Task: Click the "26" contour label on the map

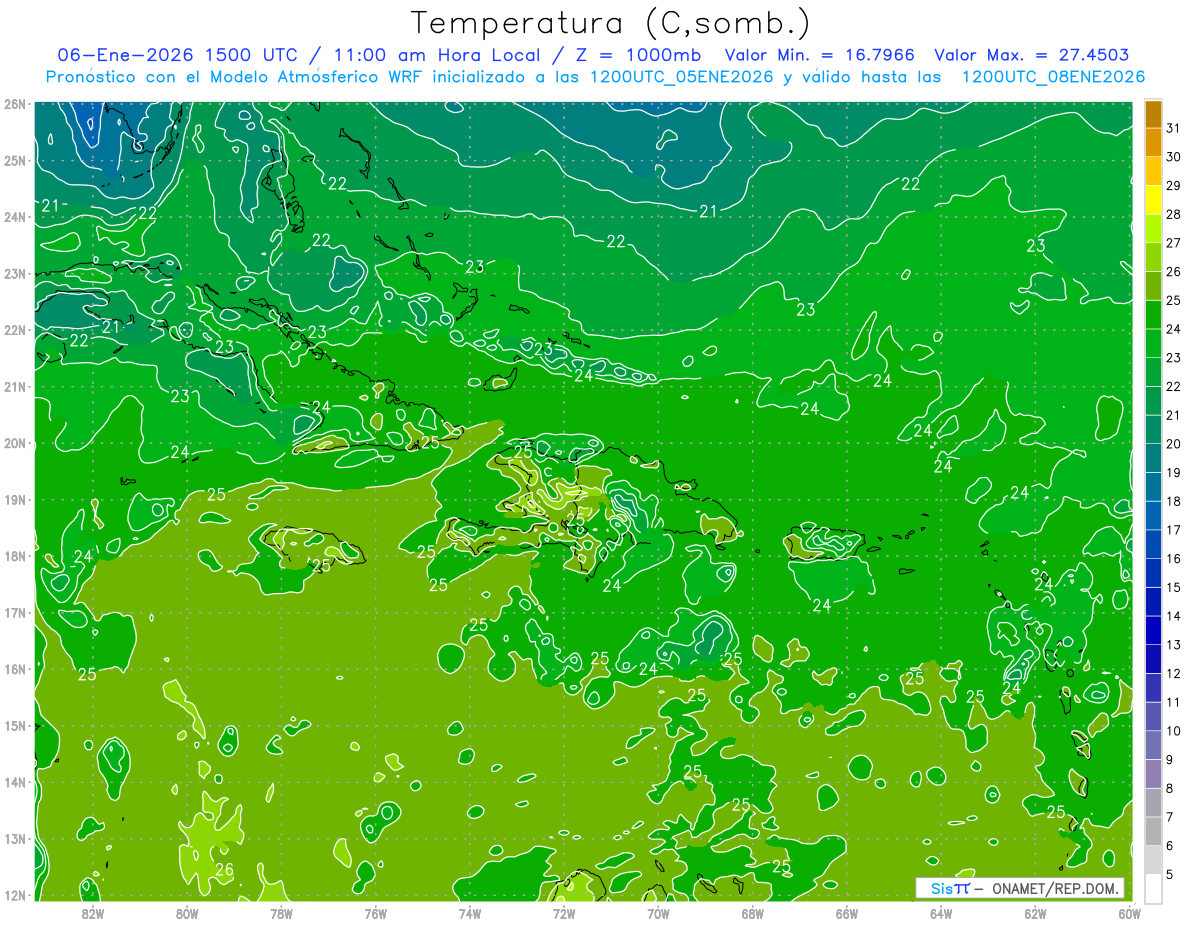Action: click(x=224, y=869)
